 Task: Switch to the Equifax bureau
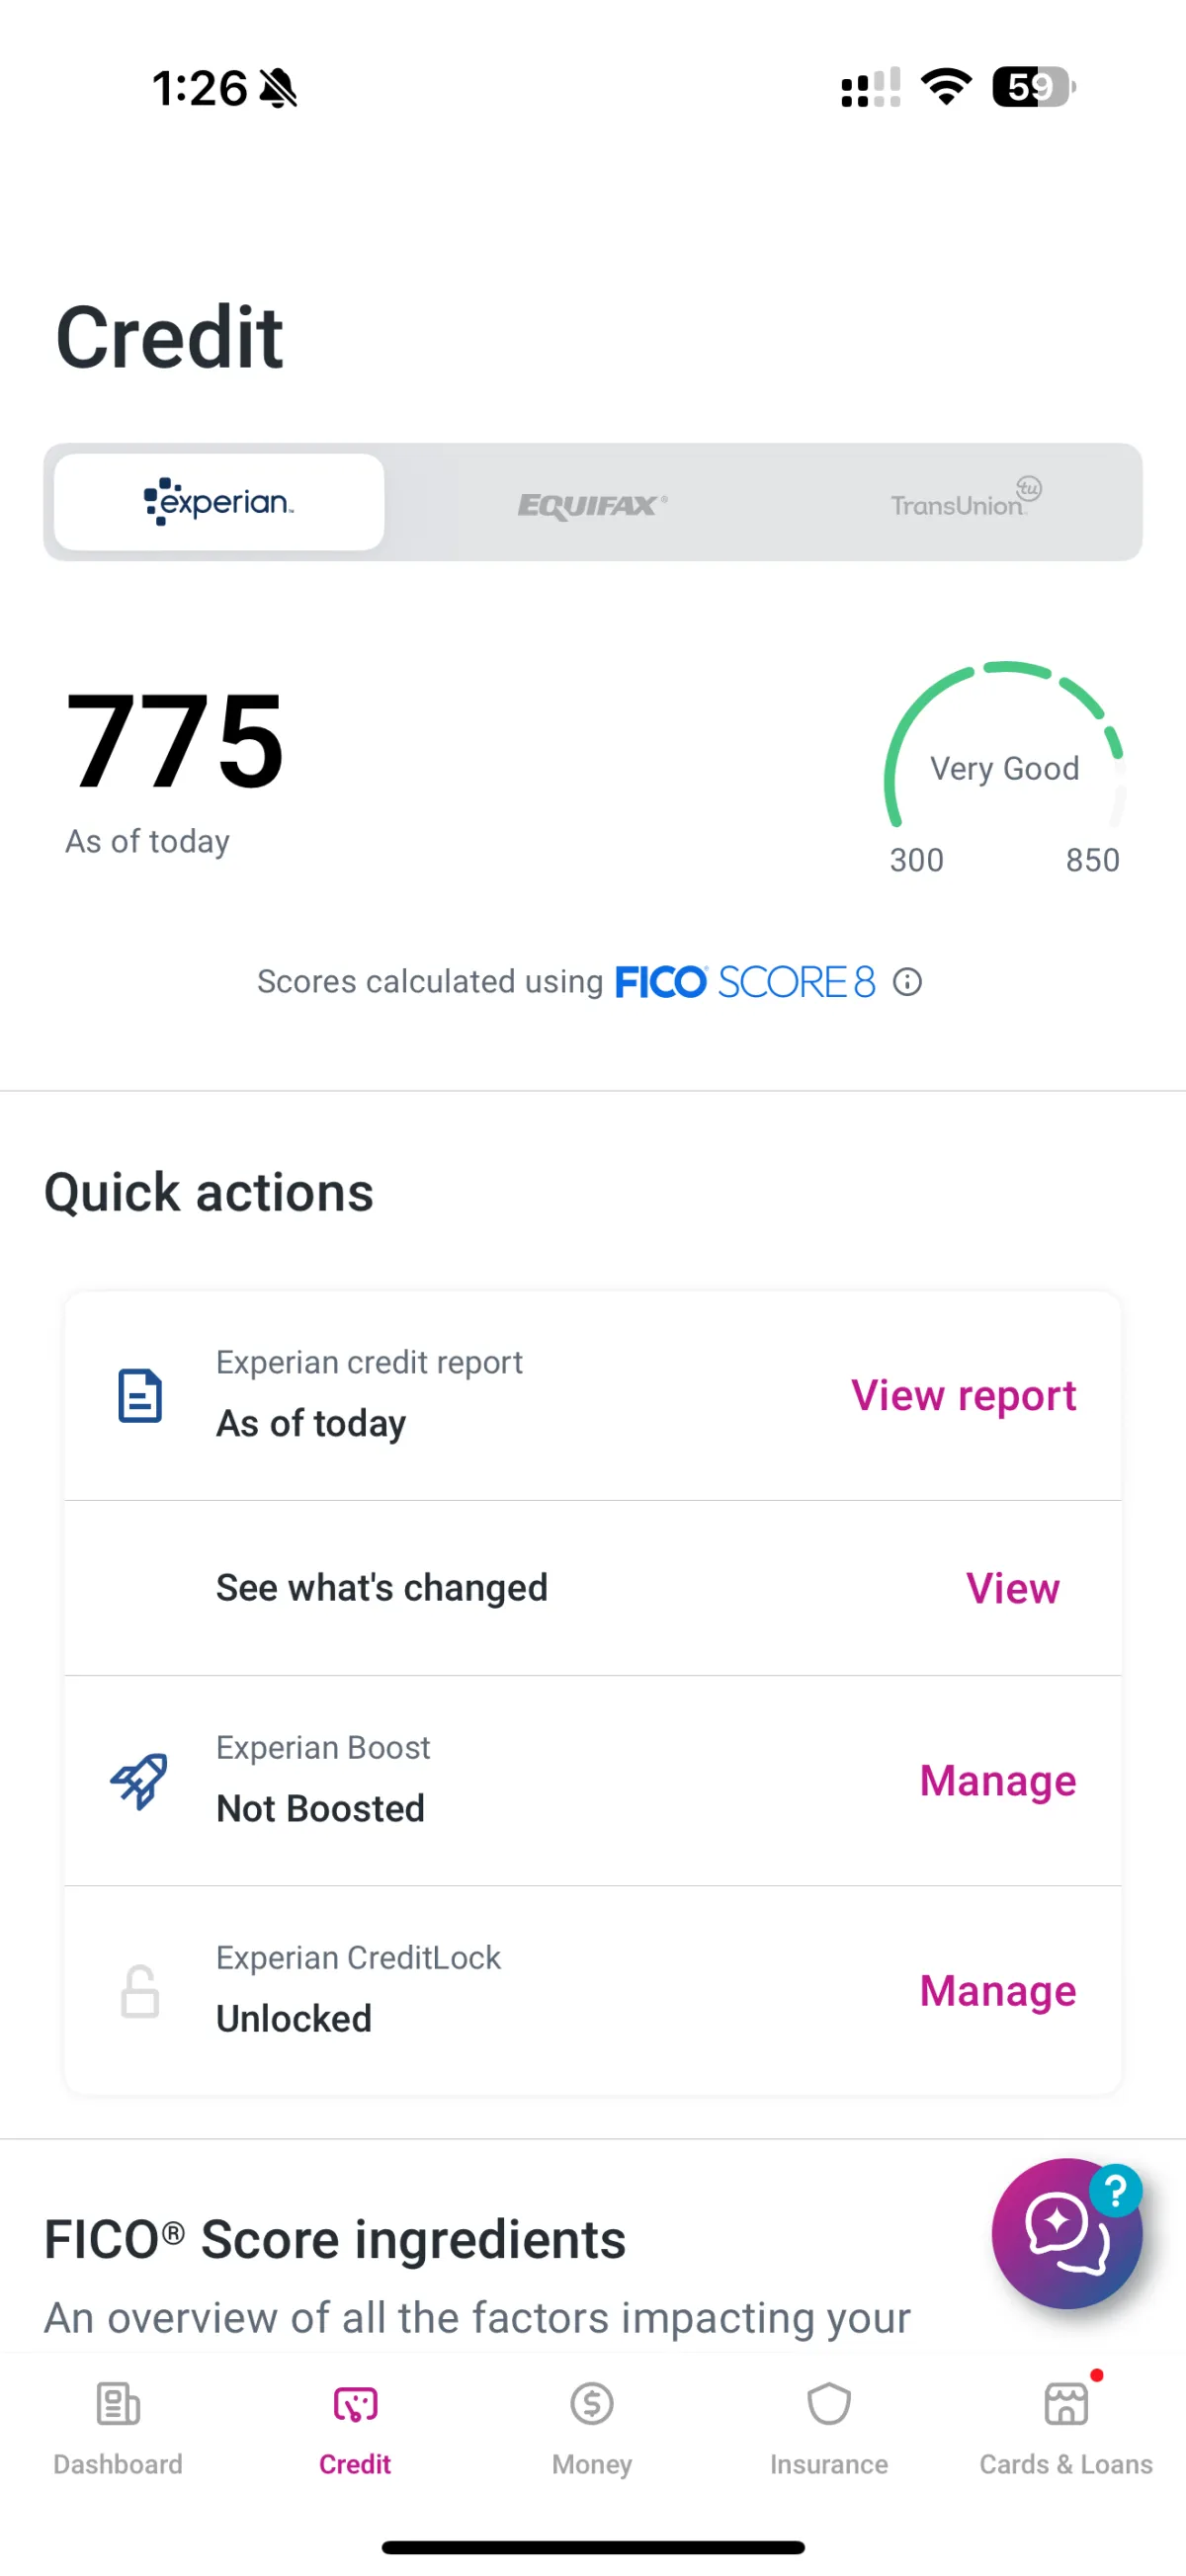point(592,504)
